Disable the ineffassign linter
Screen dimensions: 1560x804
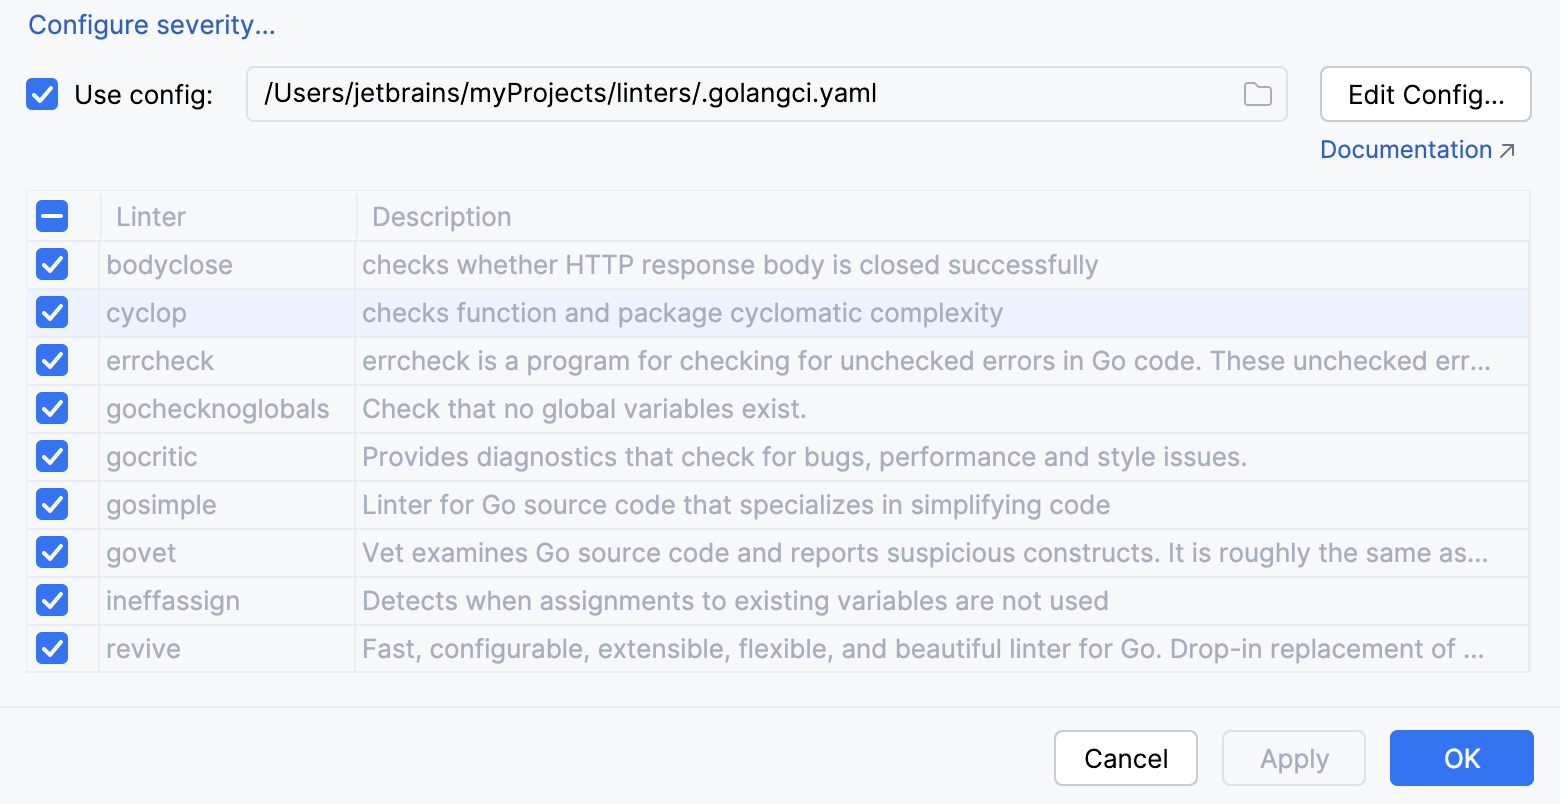point(52,600)
